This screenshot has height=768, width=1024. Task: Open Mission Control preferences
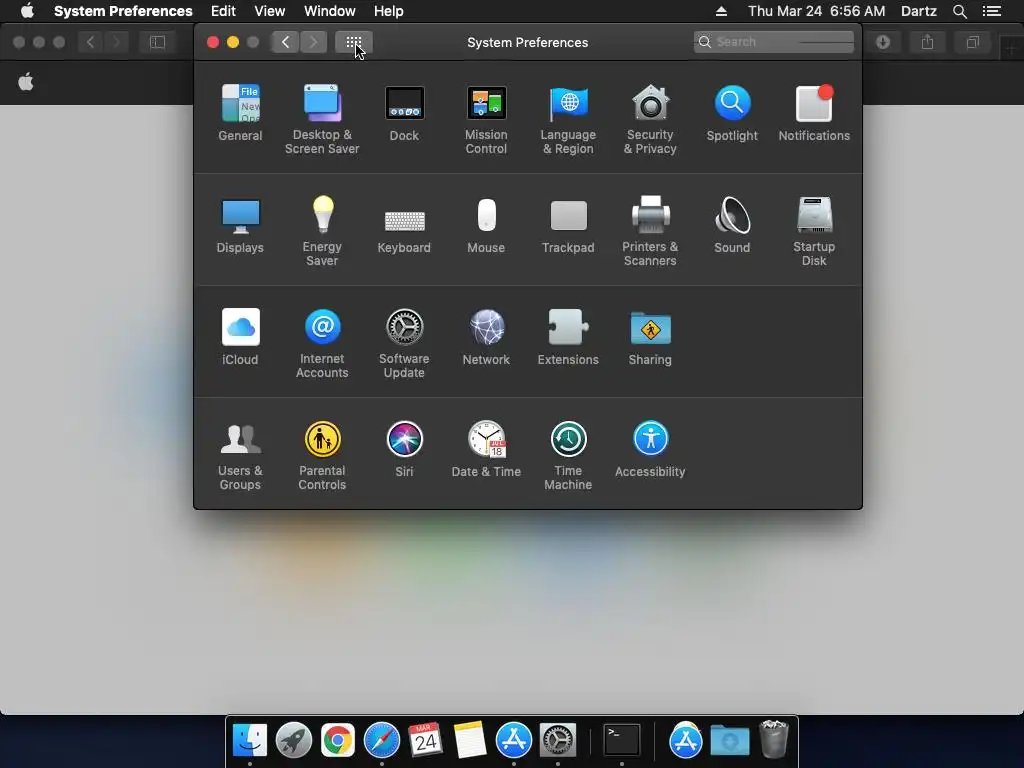pos(486,120)
